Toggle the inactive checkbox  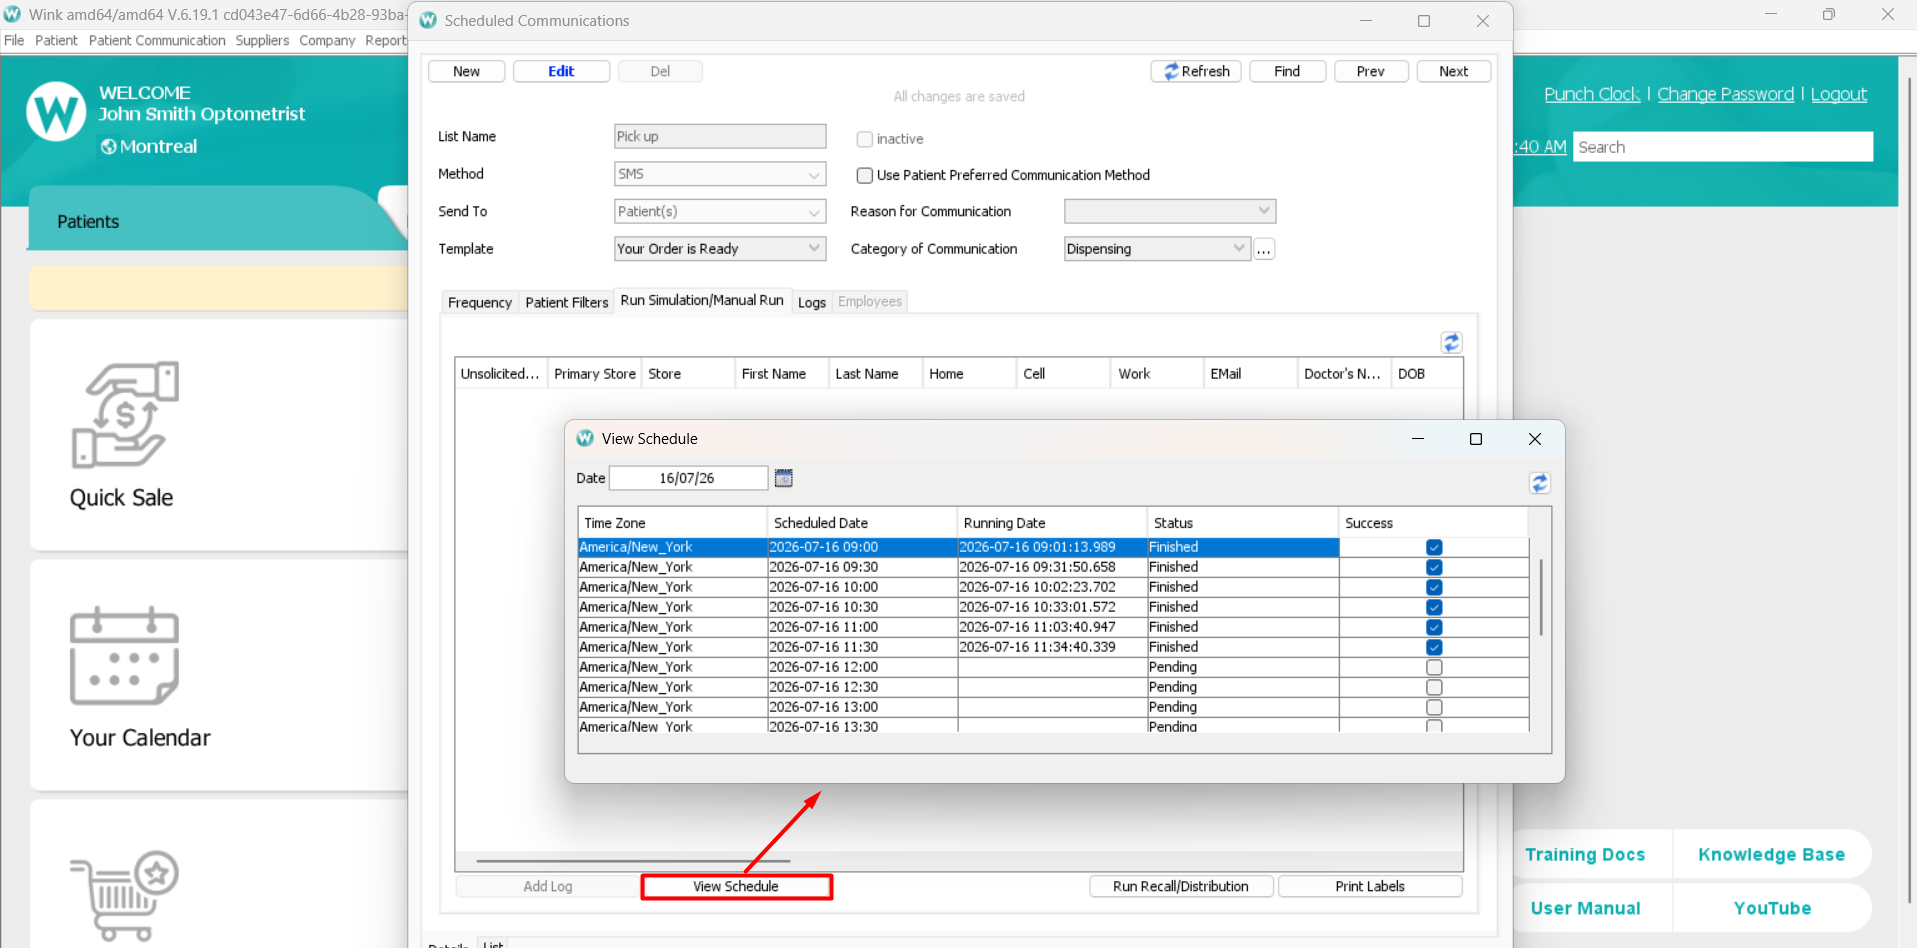[865, 139]
